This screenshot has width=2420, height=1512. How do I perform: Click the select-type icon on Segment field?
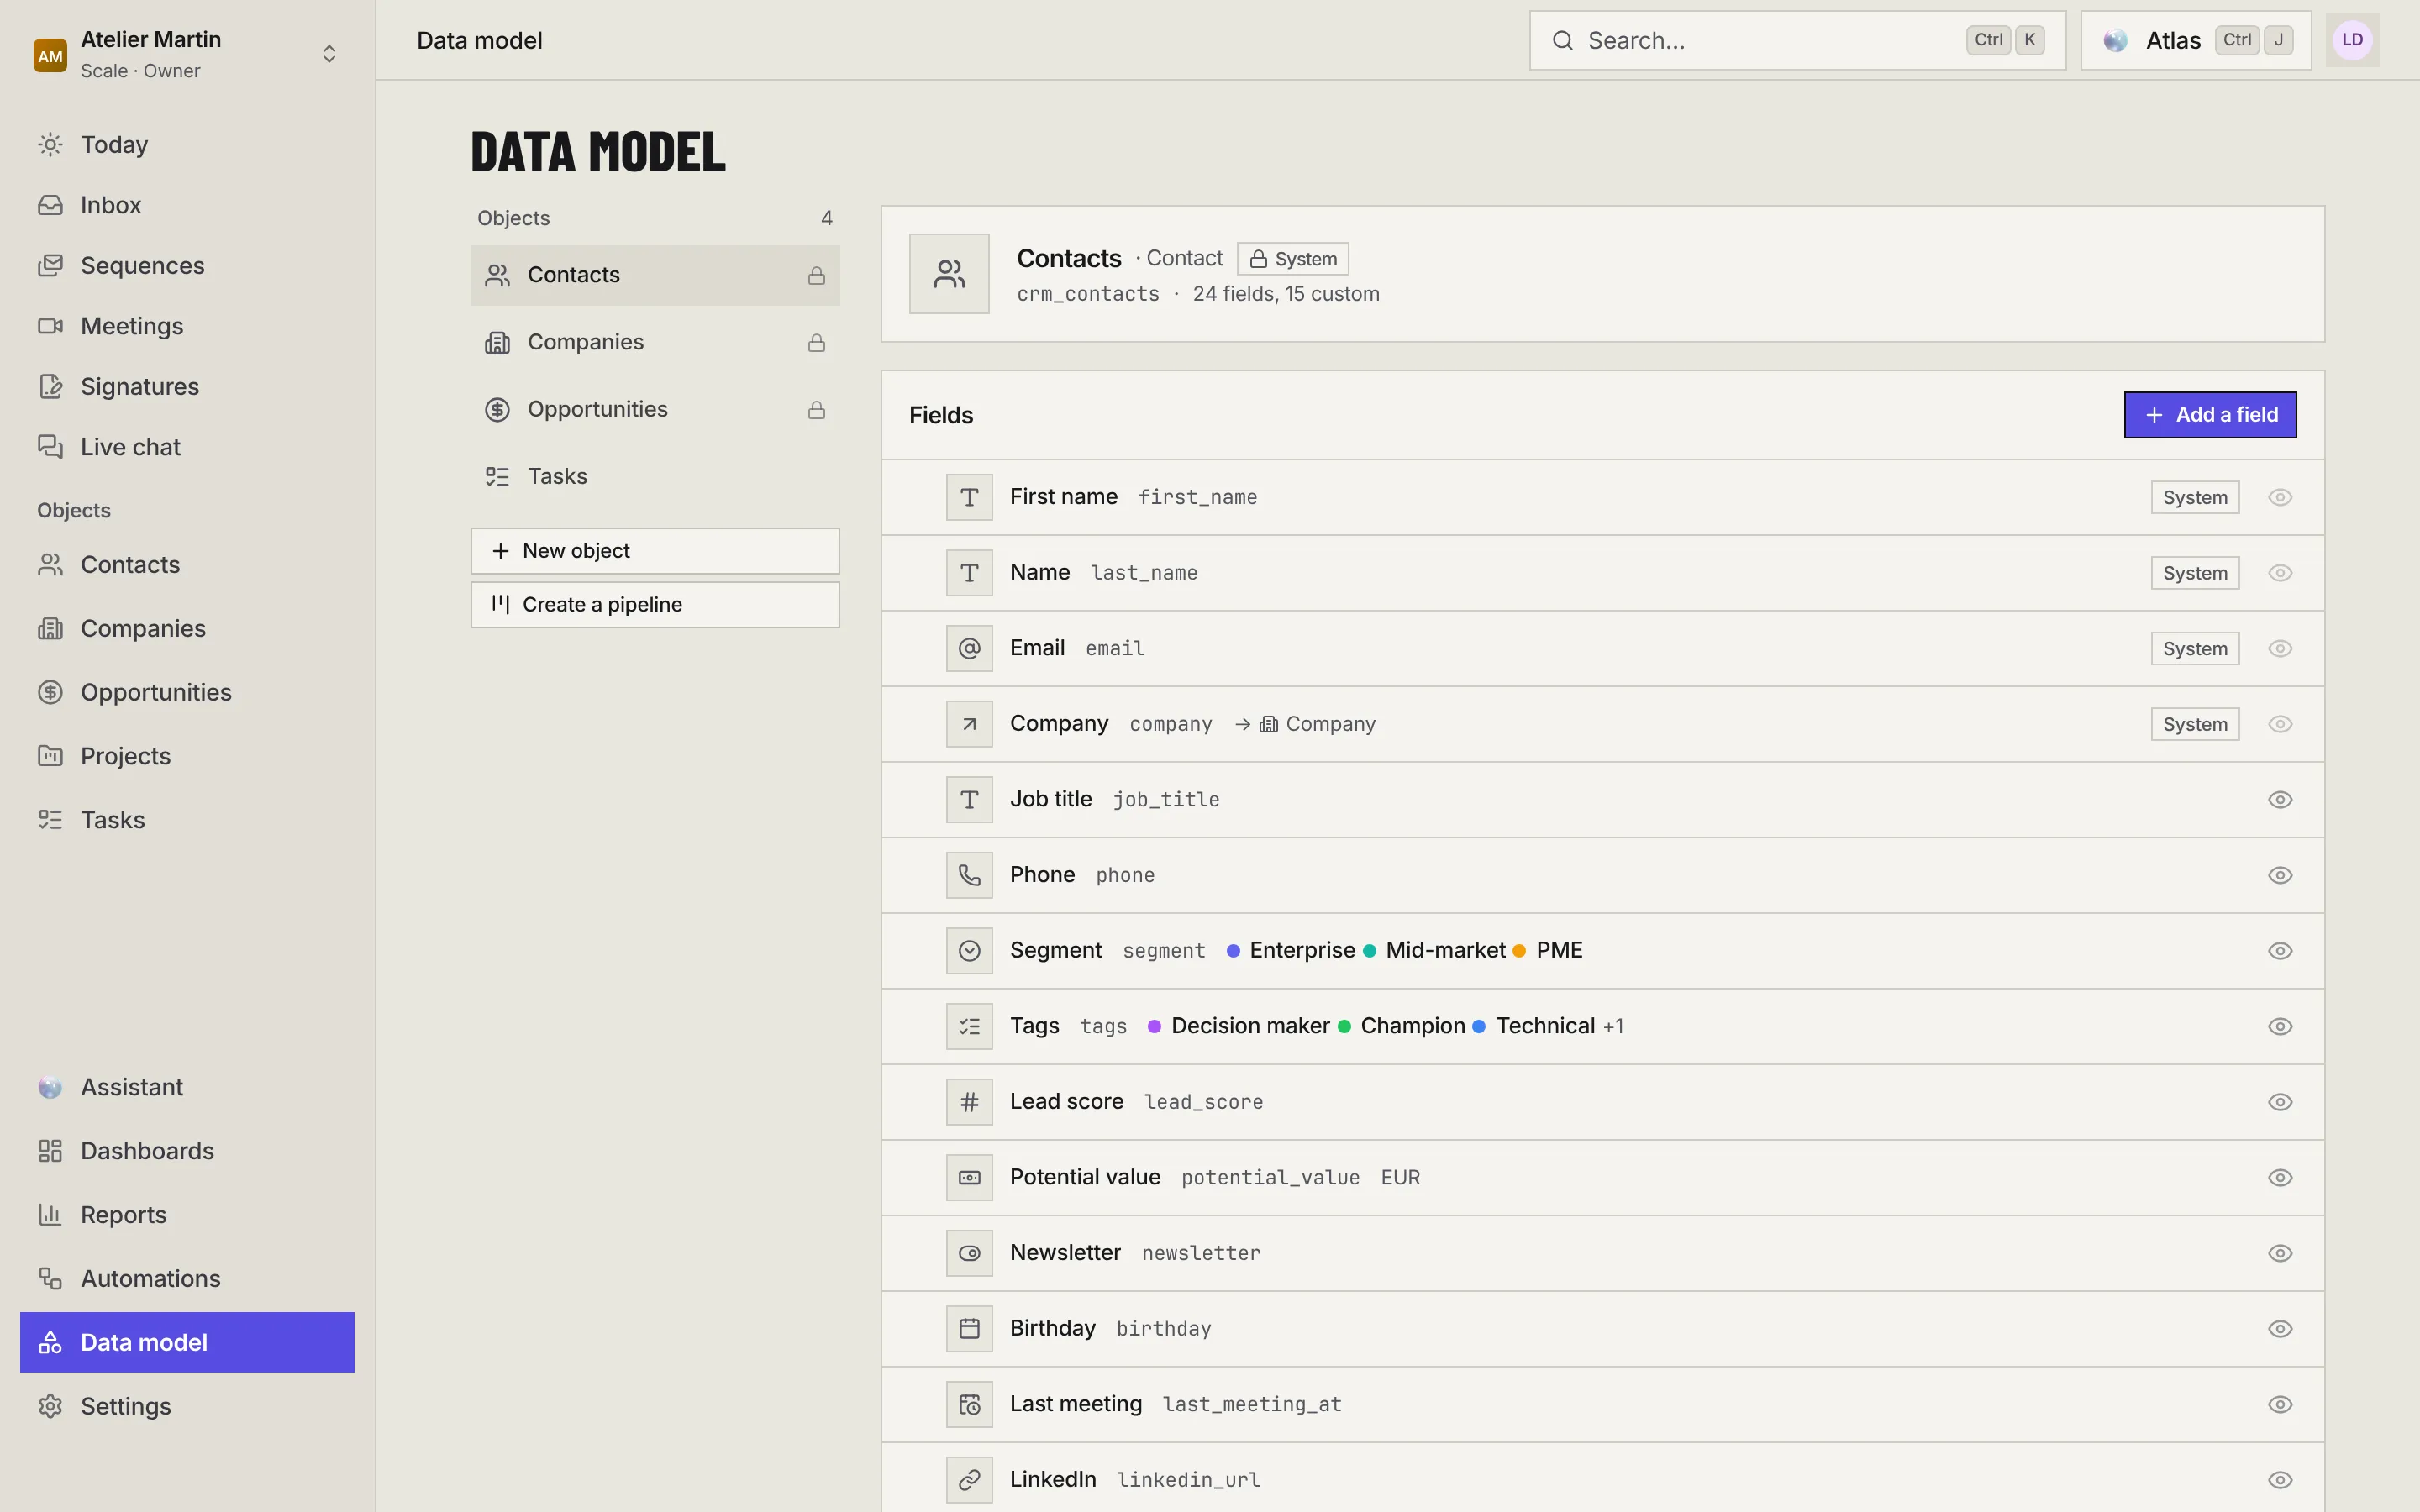(969, 951)
